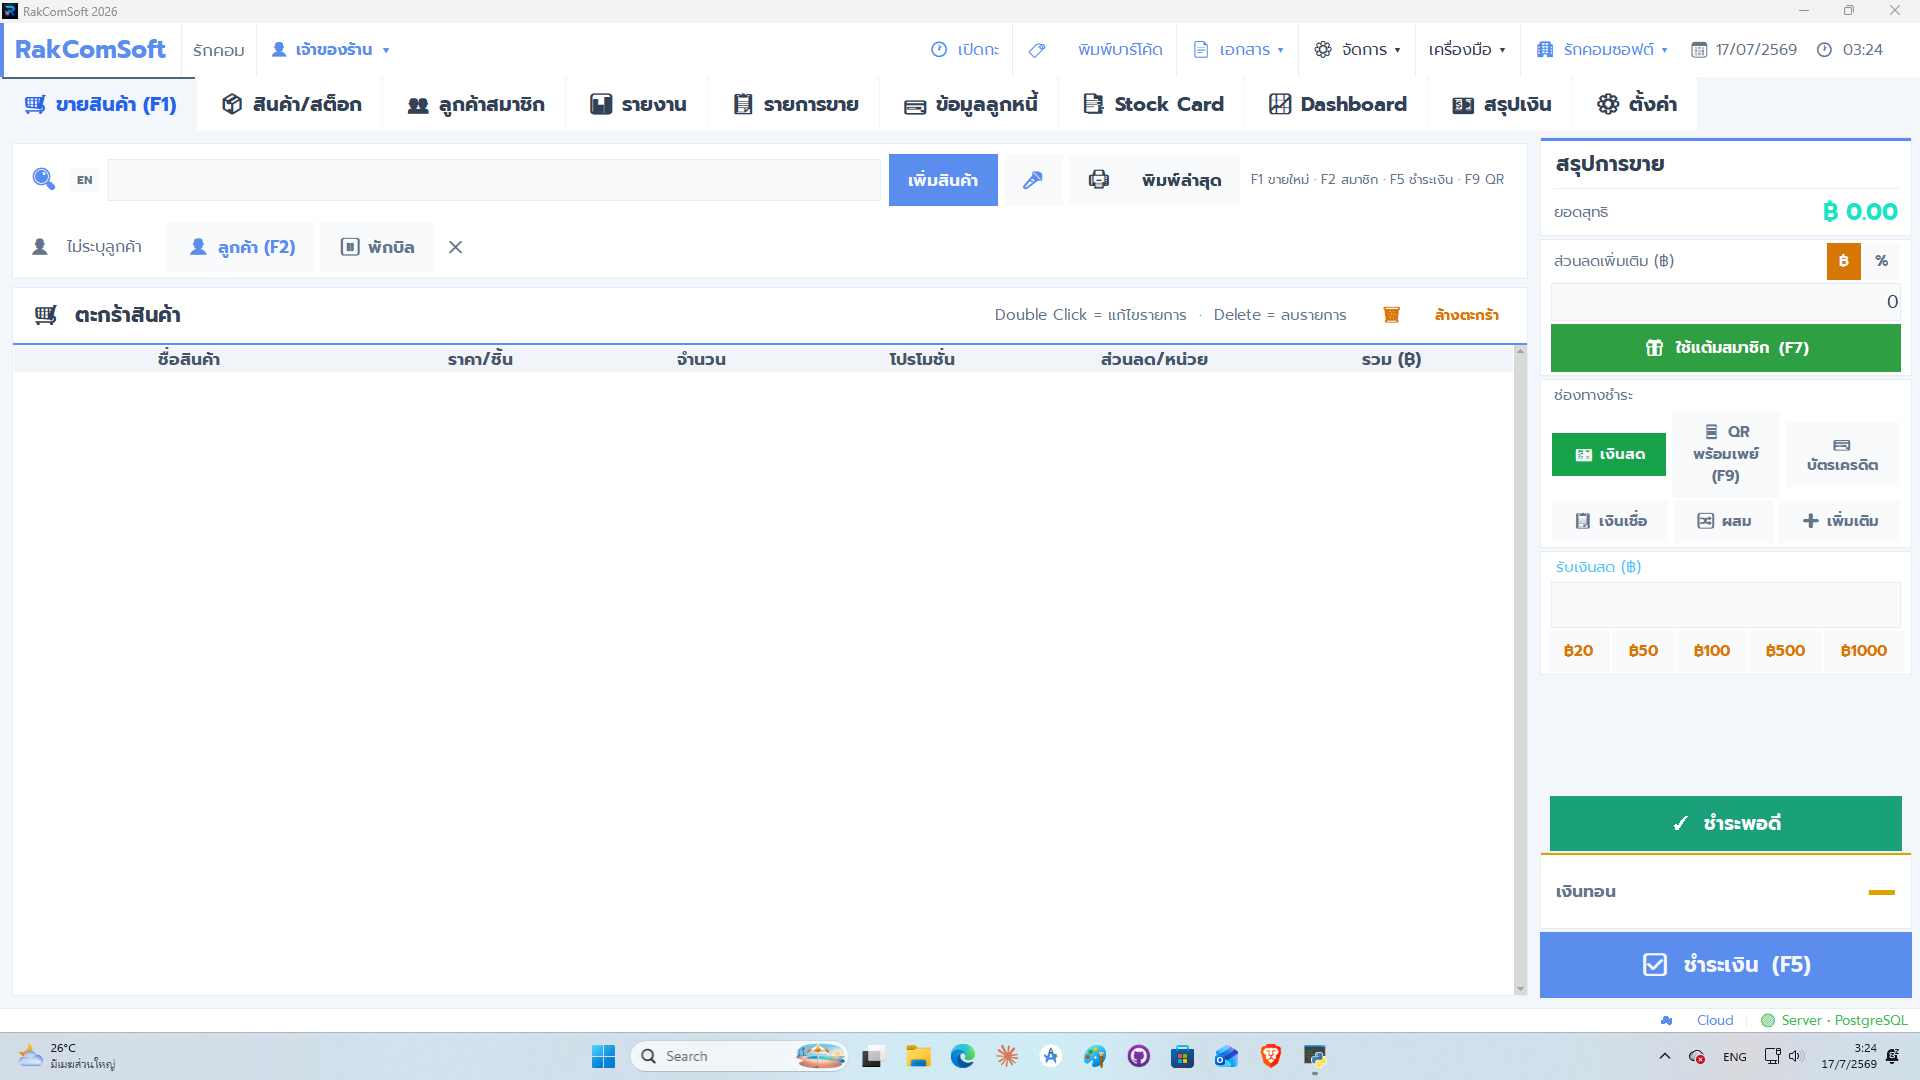
Task: Select QR พร้อมเพย์ (F9) payment
Action: coord(1726,454)
